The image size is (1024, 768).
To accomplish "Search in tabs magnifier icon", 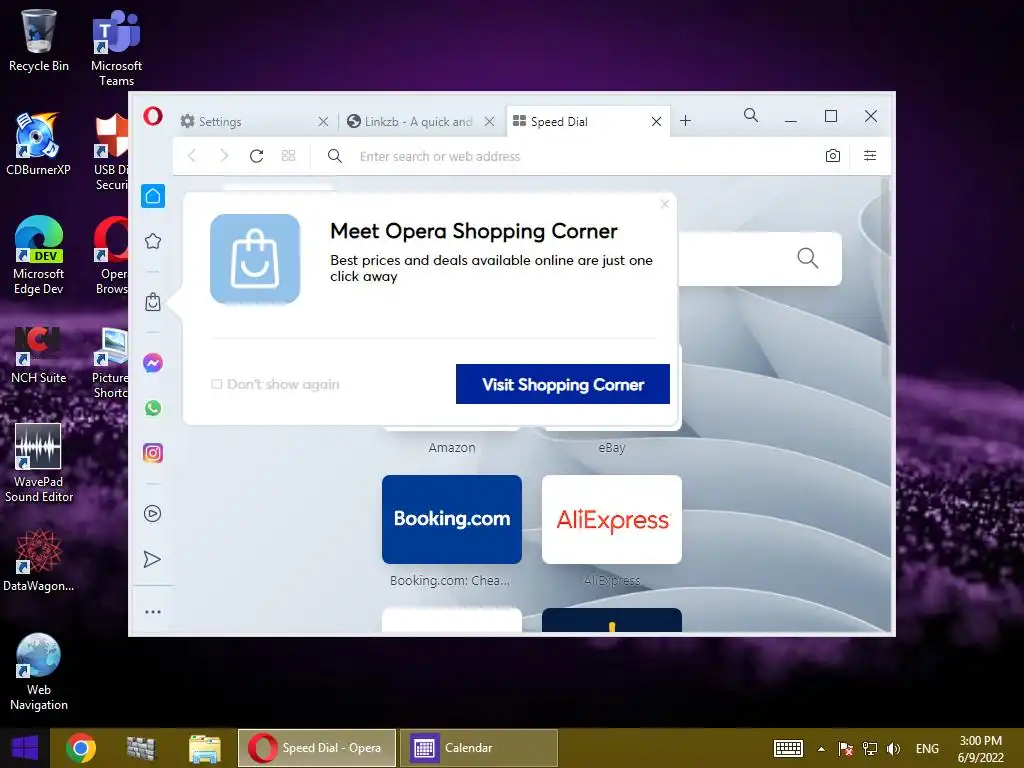I will [x=751, y=116].
